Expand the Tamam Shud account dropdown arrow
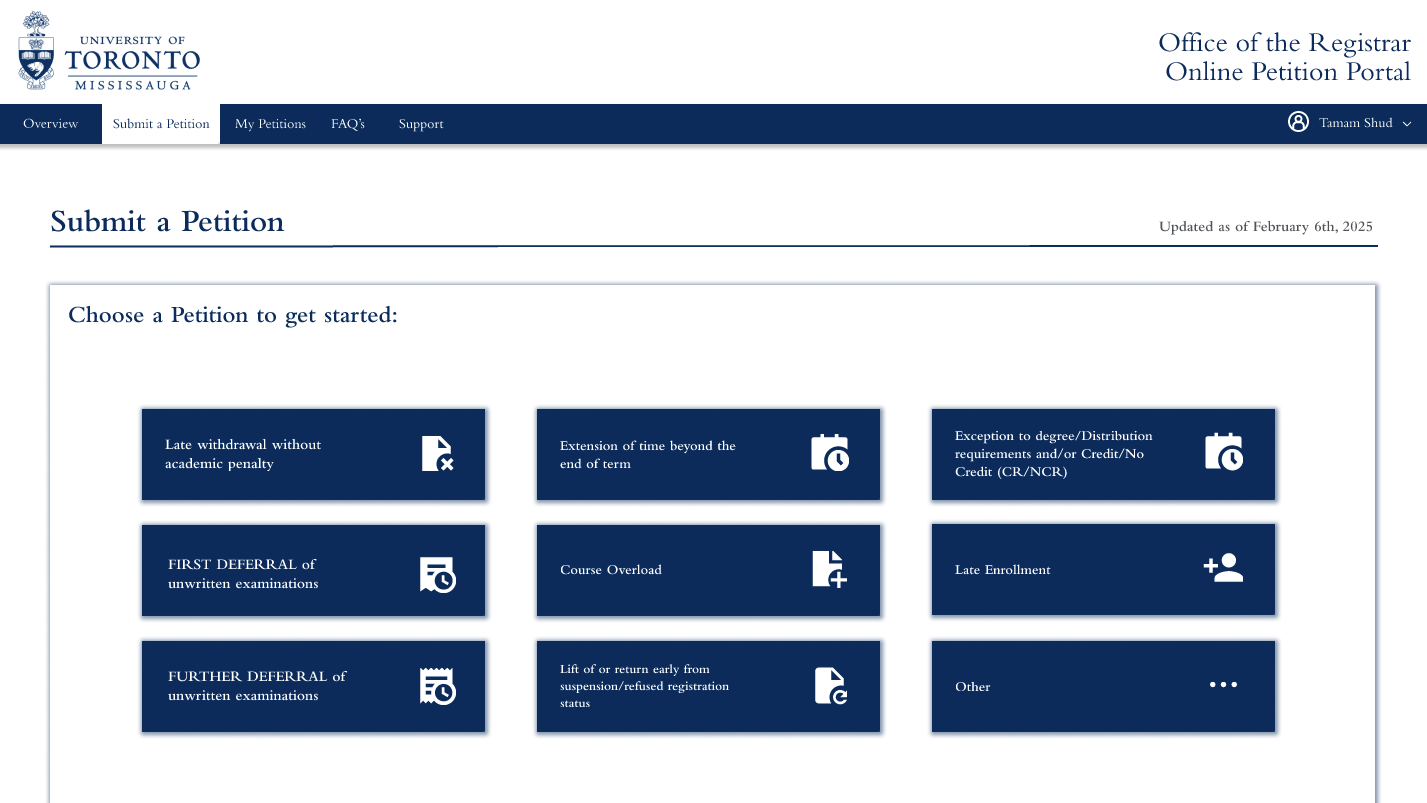The height and width of the screenshot is (803, 1427). 1407,124
